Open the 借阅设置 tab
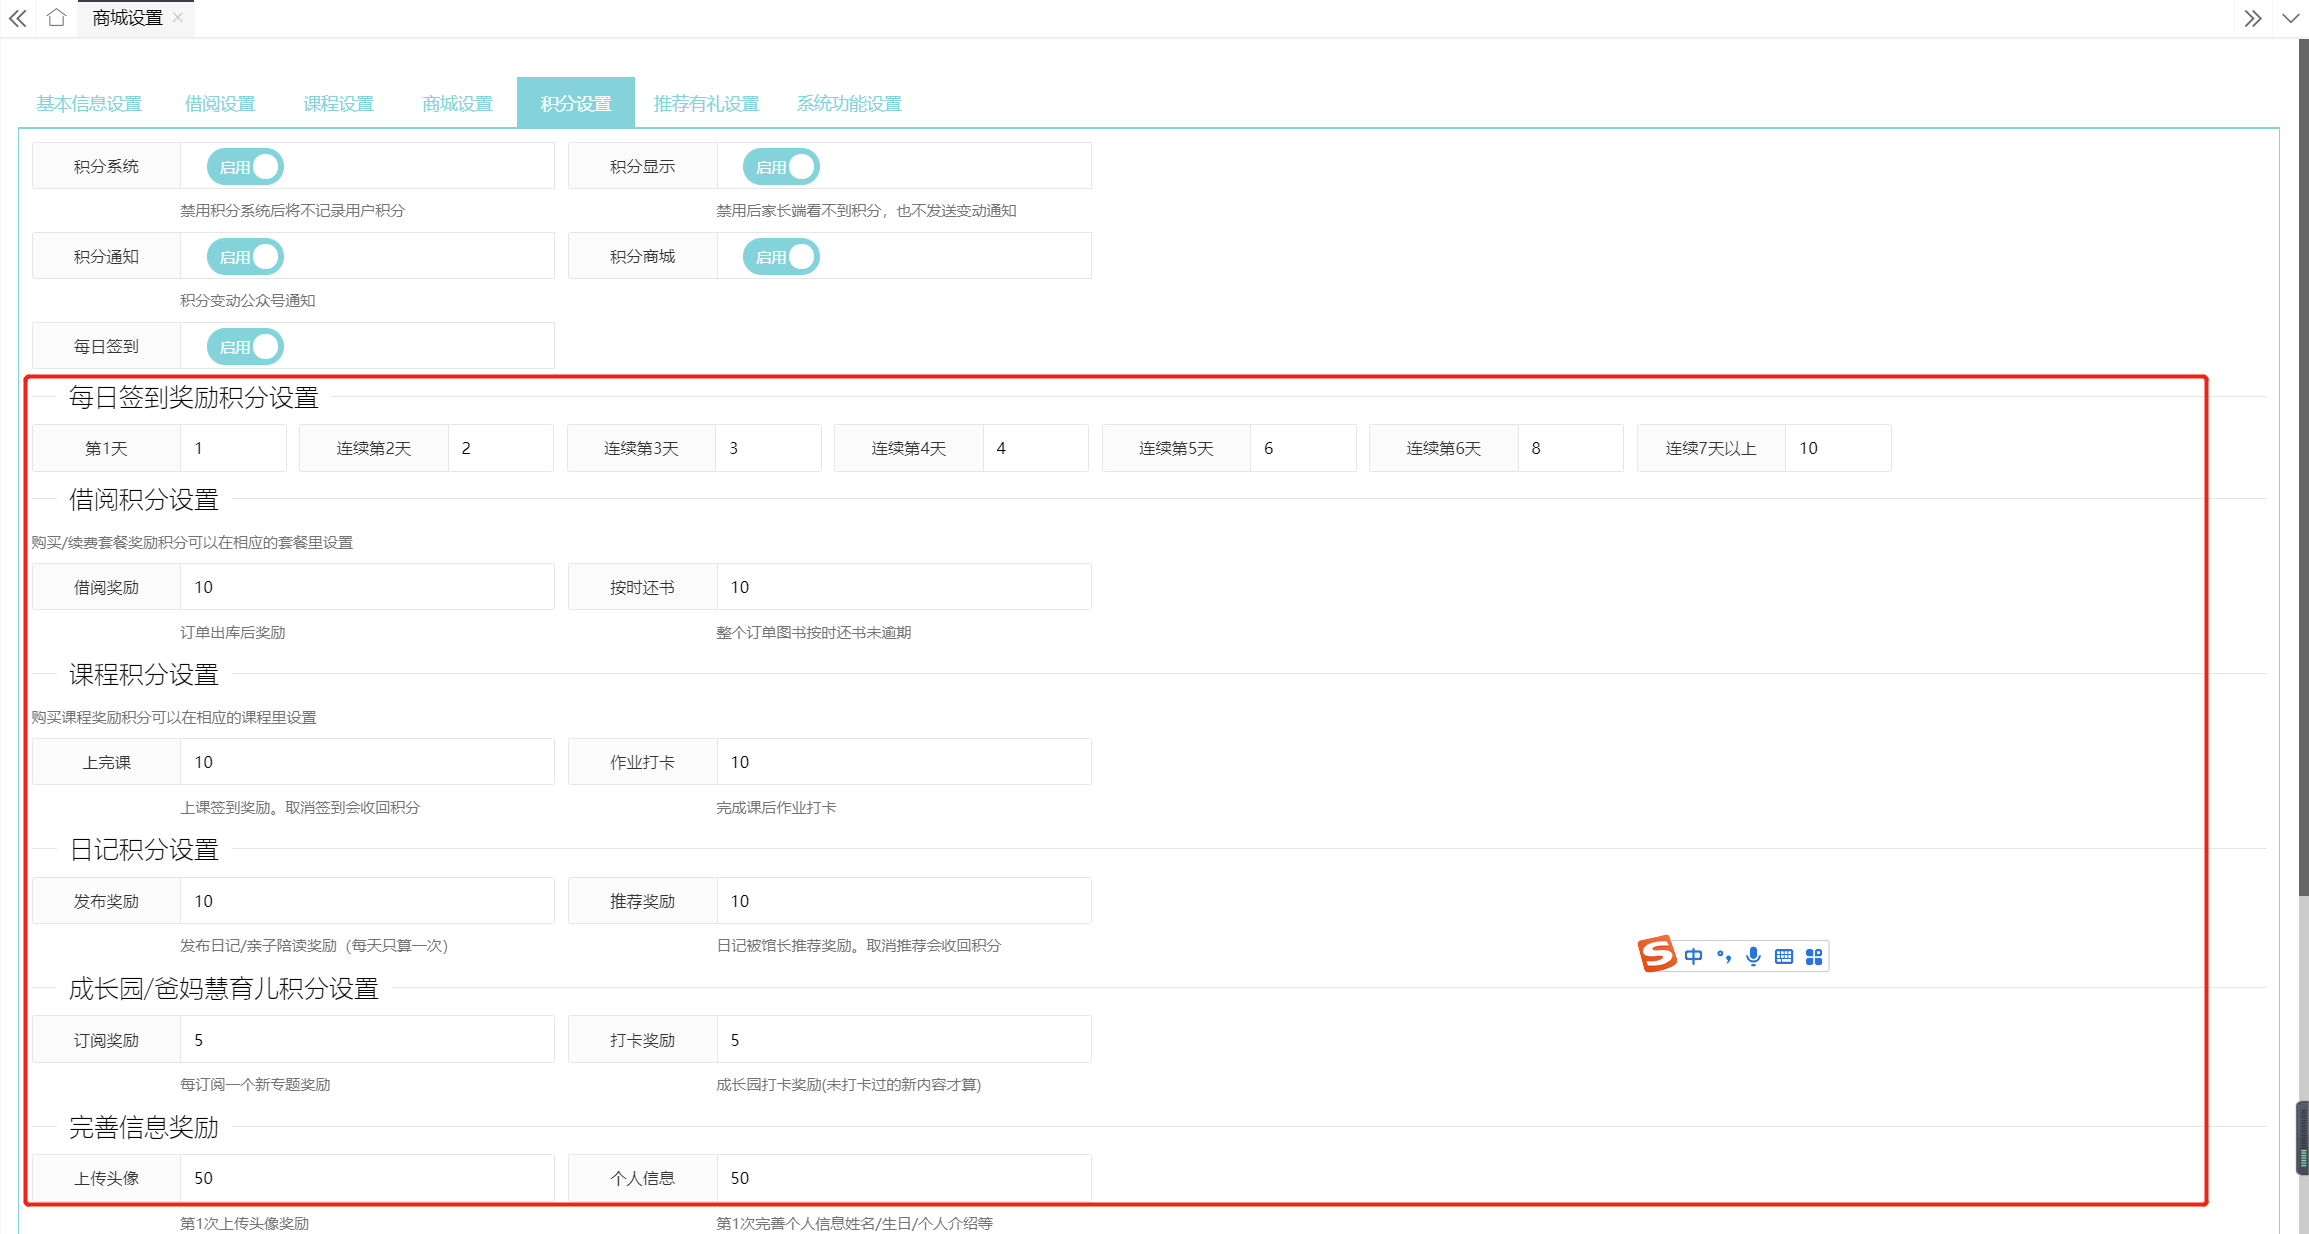This screenshot has height=1234, width=2309. (x=220, y=103)
